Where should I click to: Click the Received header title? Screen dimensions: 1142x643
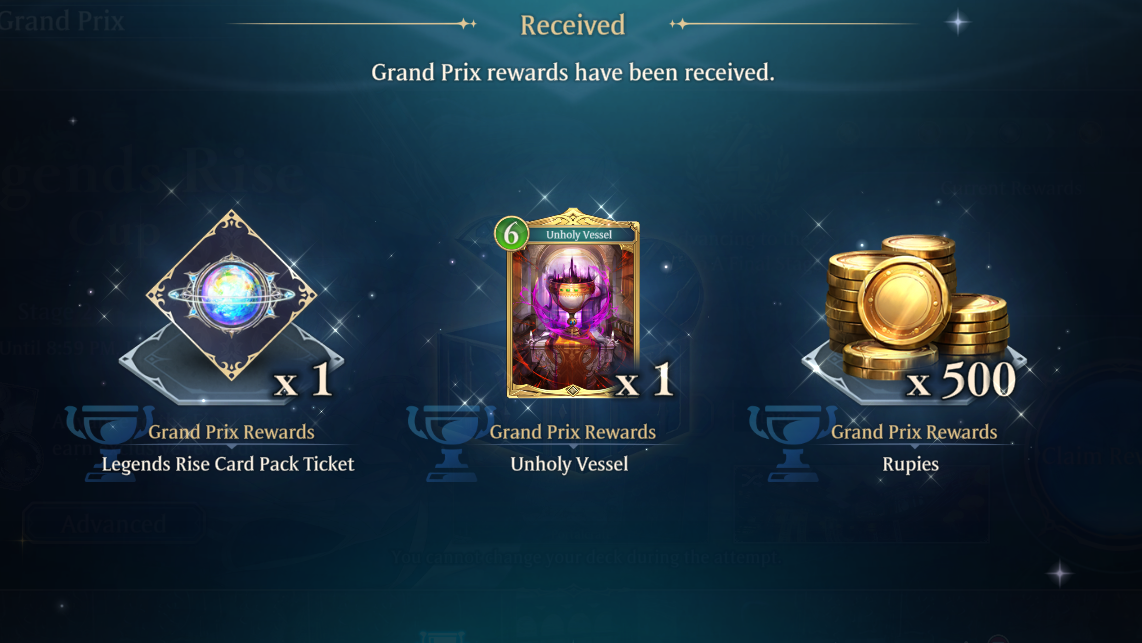[572, 25]
